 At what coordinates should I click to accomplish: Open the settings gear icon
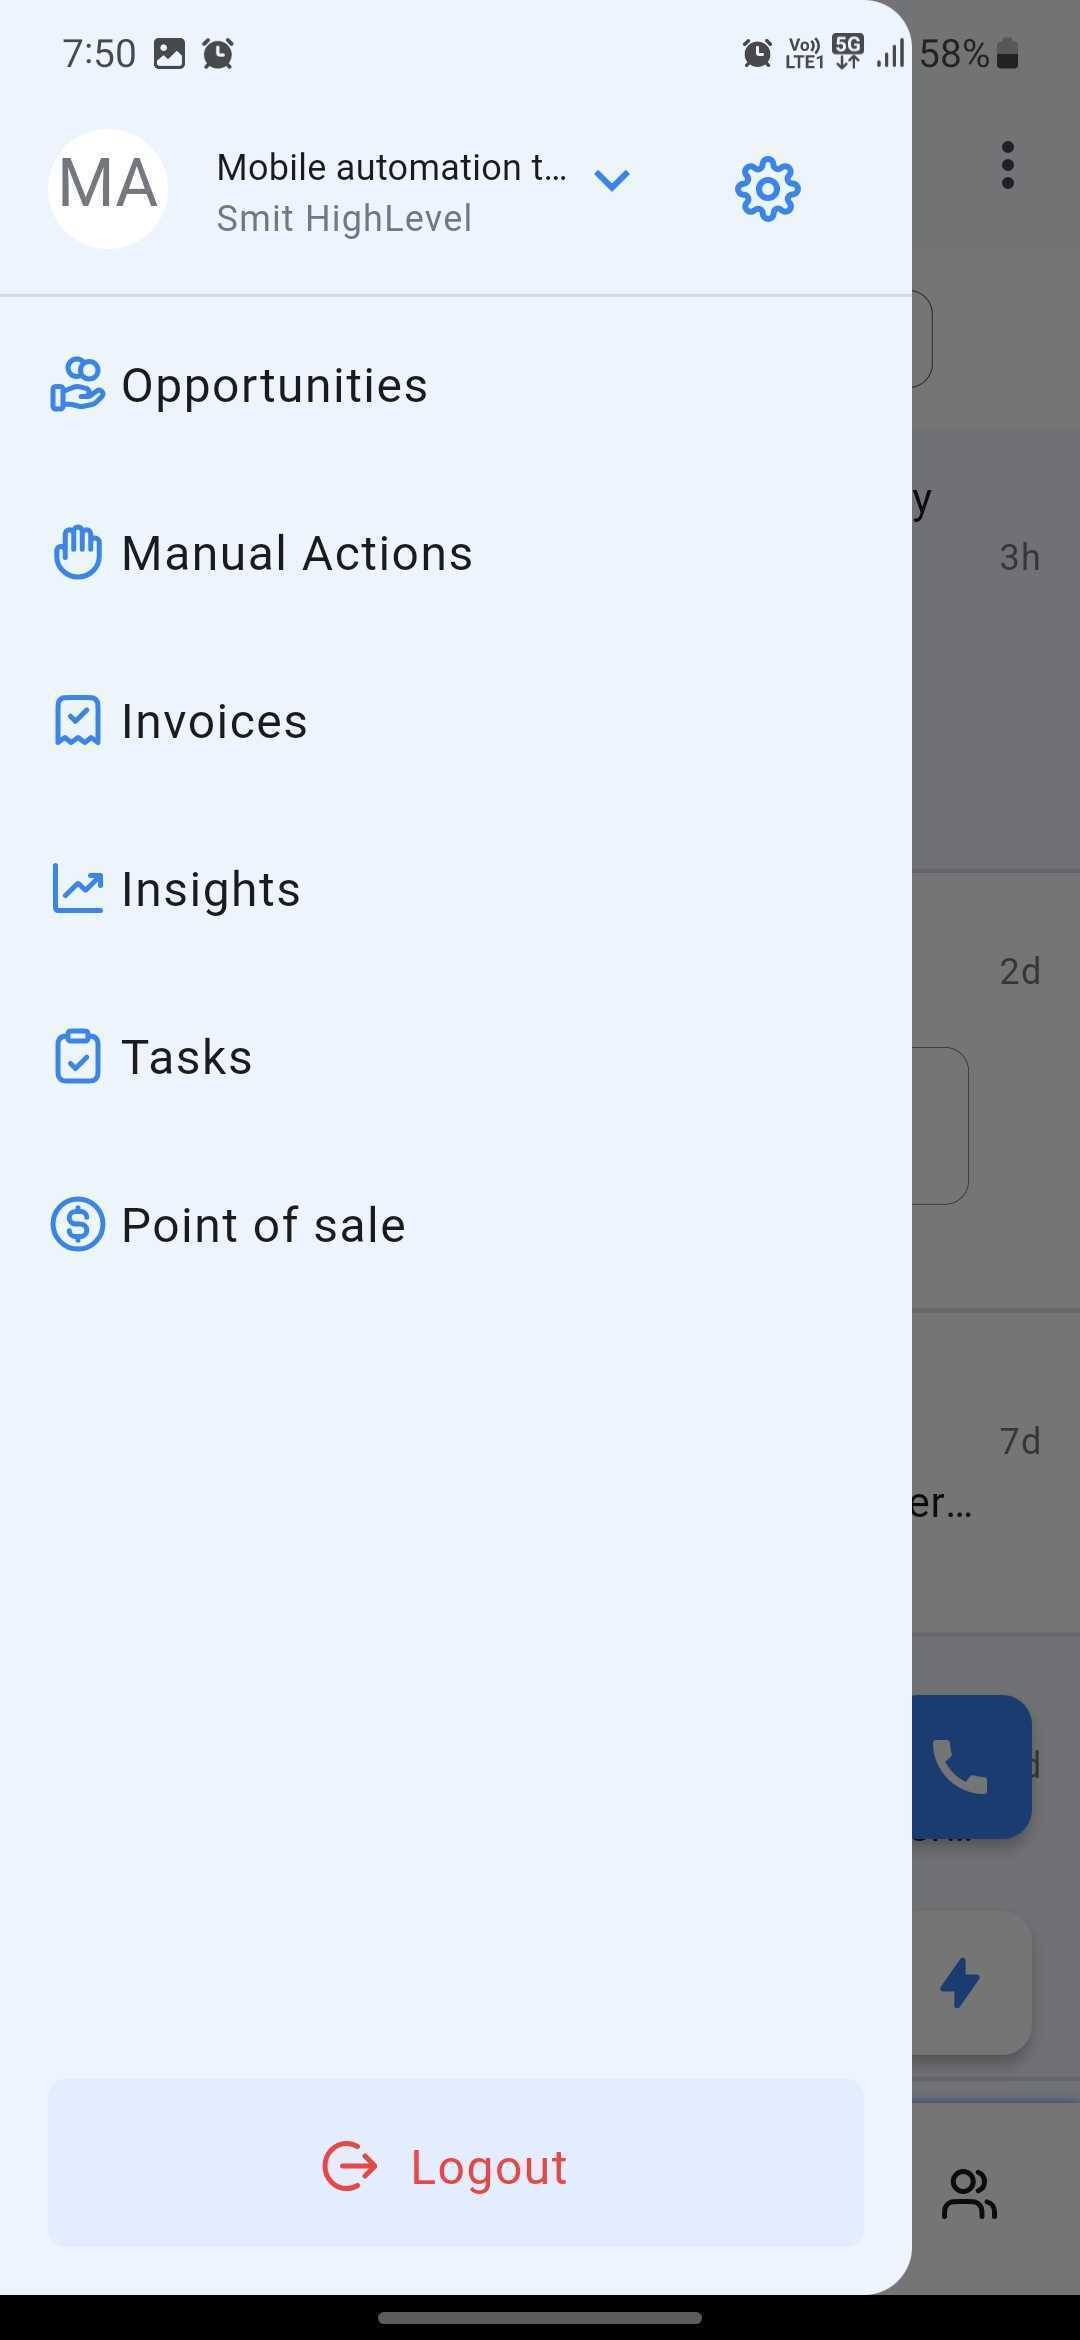(x=767, y=188)
